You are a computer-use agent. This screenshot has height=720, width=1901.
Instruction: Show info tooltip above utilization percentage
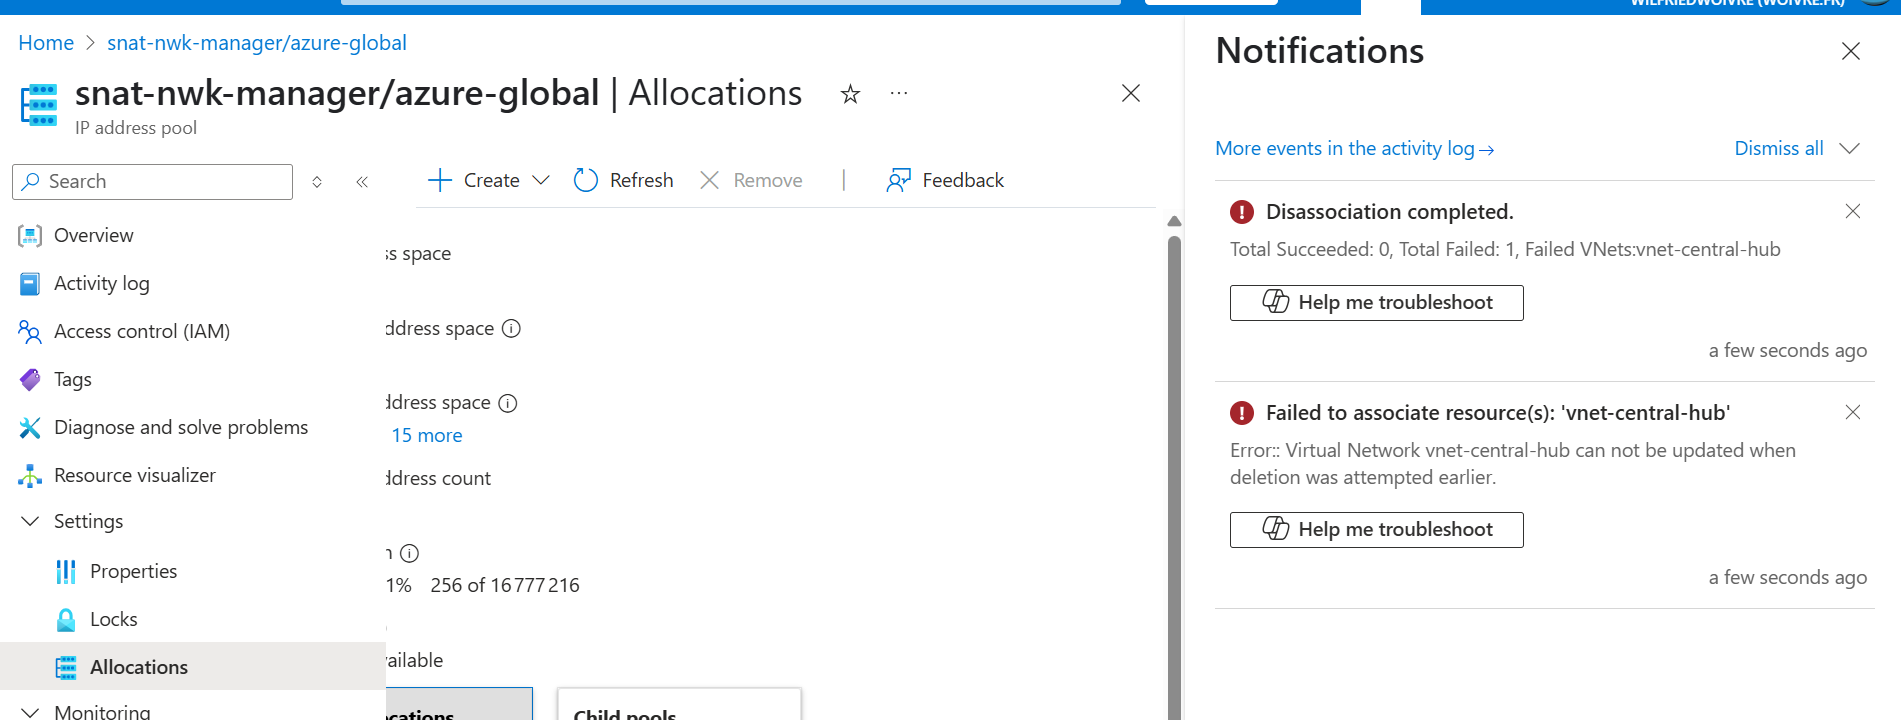coord(409,553)
